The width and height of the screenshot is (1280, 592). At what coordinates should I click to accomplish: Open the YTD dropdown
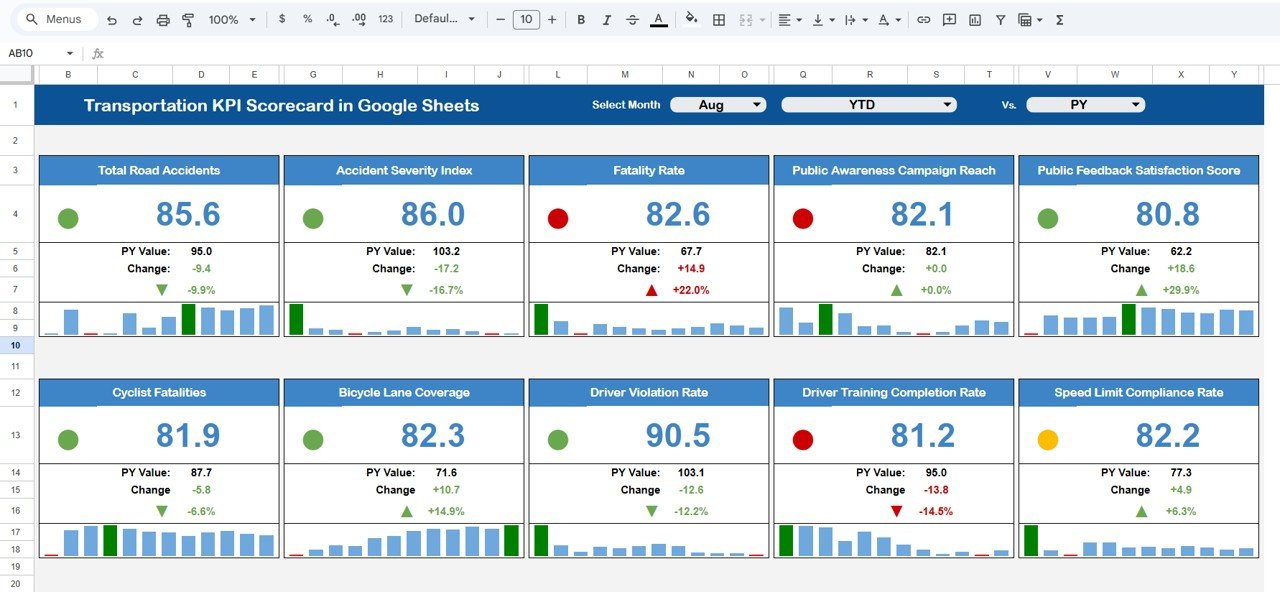pyautogui.click(x=868, y=104)
